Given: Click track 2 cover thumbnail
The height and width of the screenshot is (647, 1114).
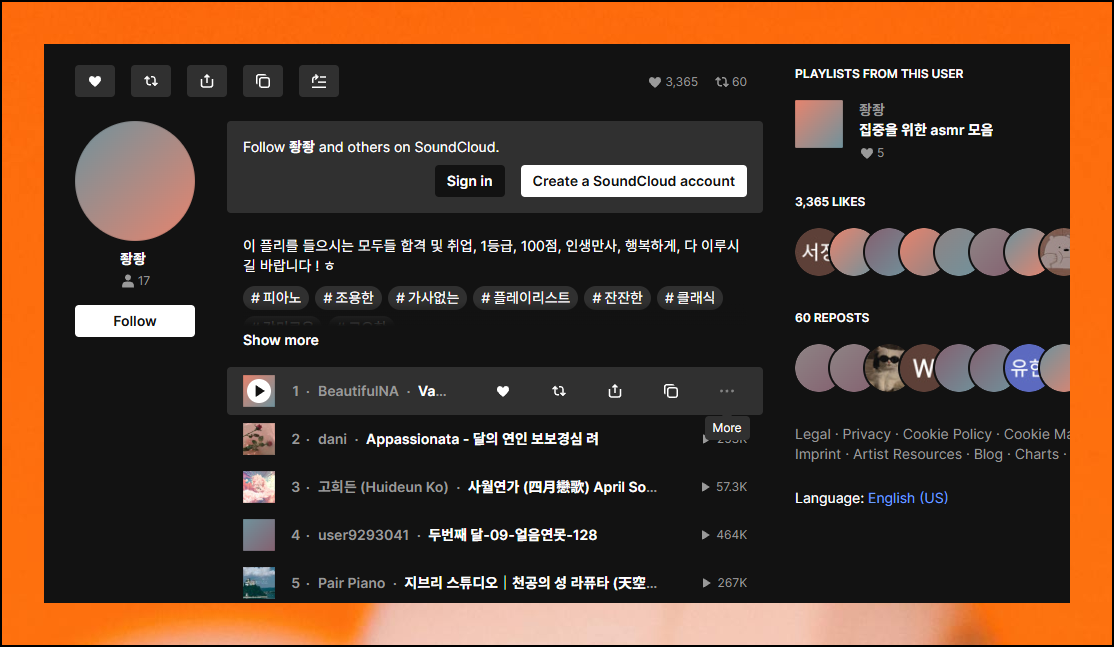Looking at the screenshot, I should (x=259, y=439).
